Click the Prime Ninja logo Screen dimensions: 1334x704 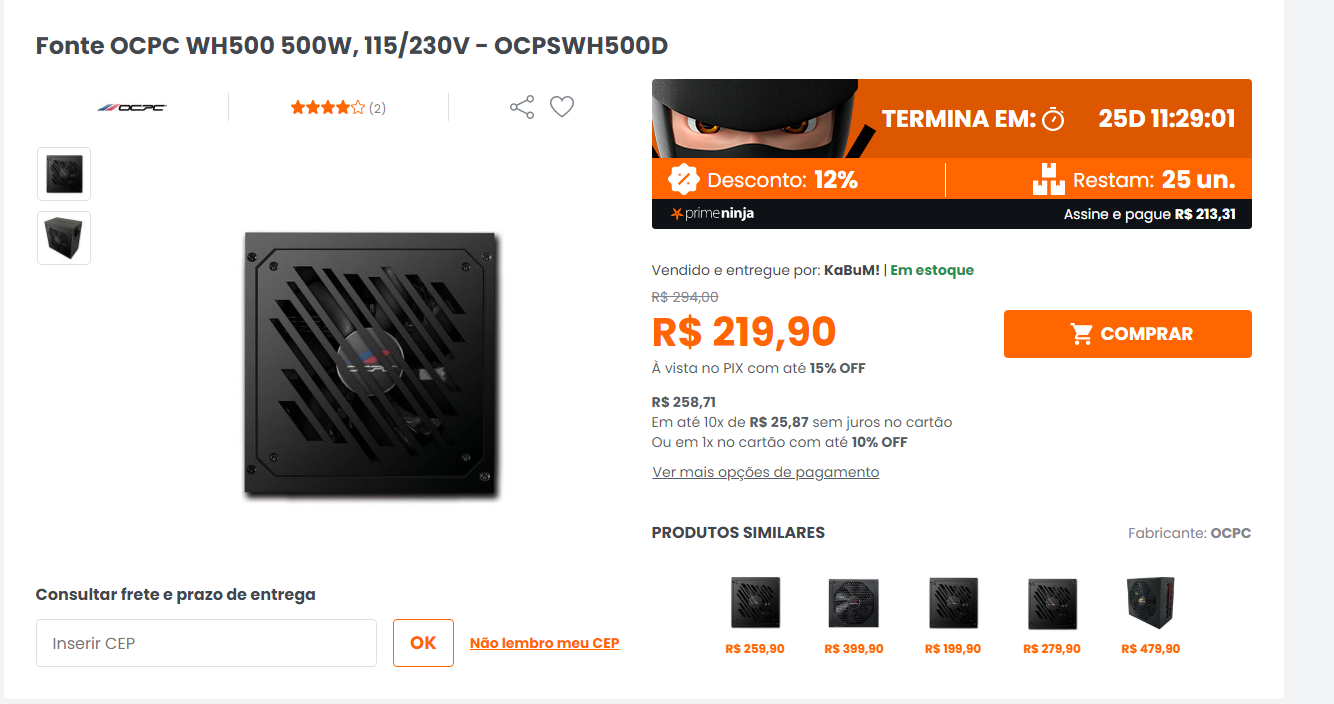(x=712, y=213)
